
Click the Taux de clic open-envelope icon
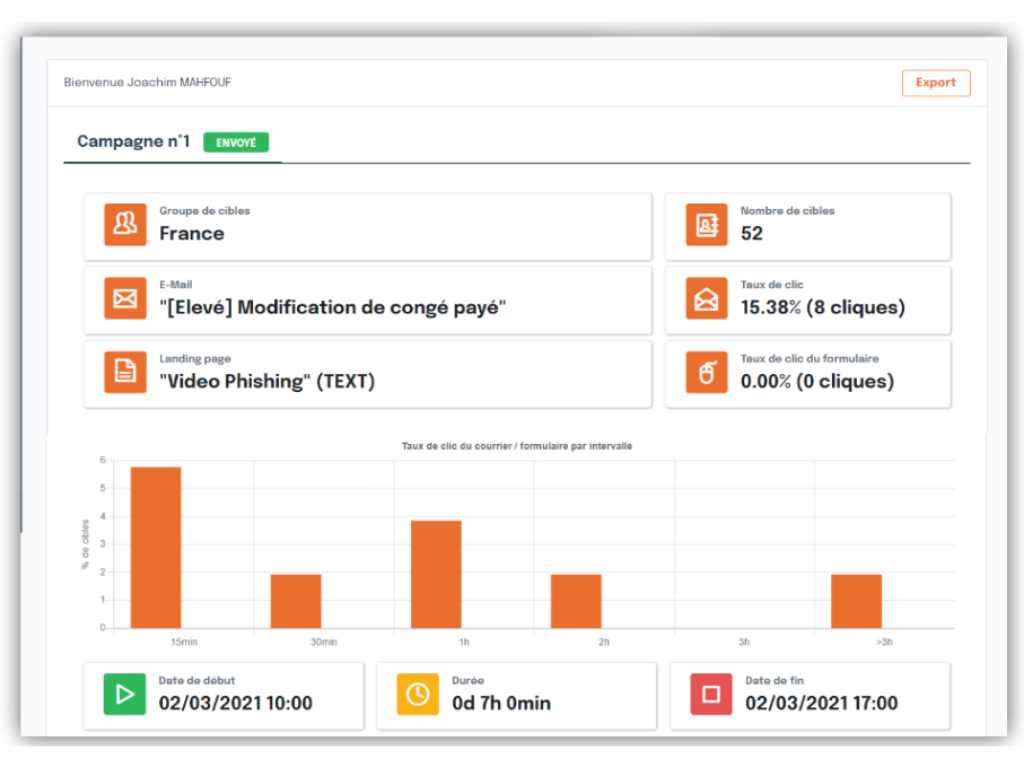point(706,298)
